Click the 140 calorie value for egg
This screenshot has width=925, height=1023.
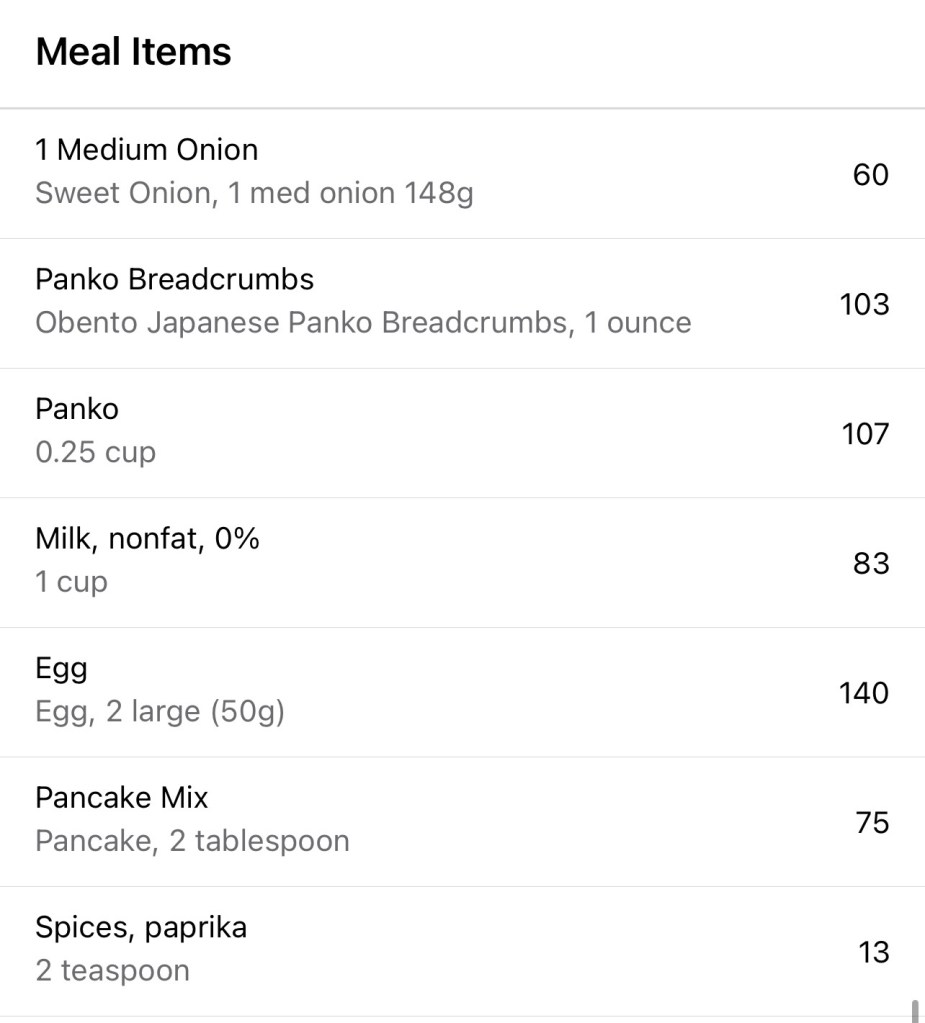tap(863, 693)
